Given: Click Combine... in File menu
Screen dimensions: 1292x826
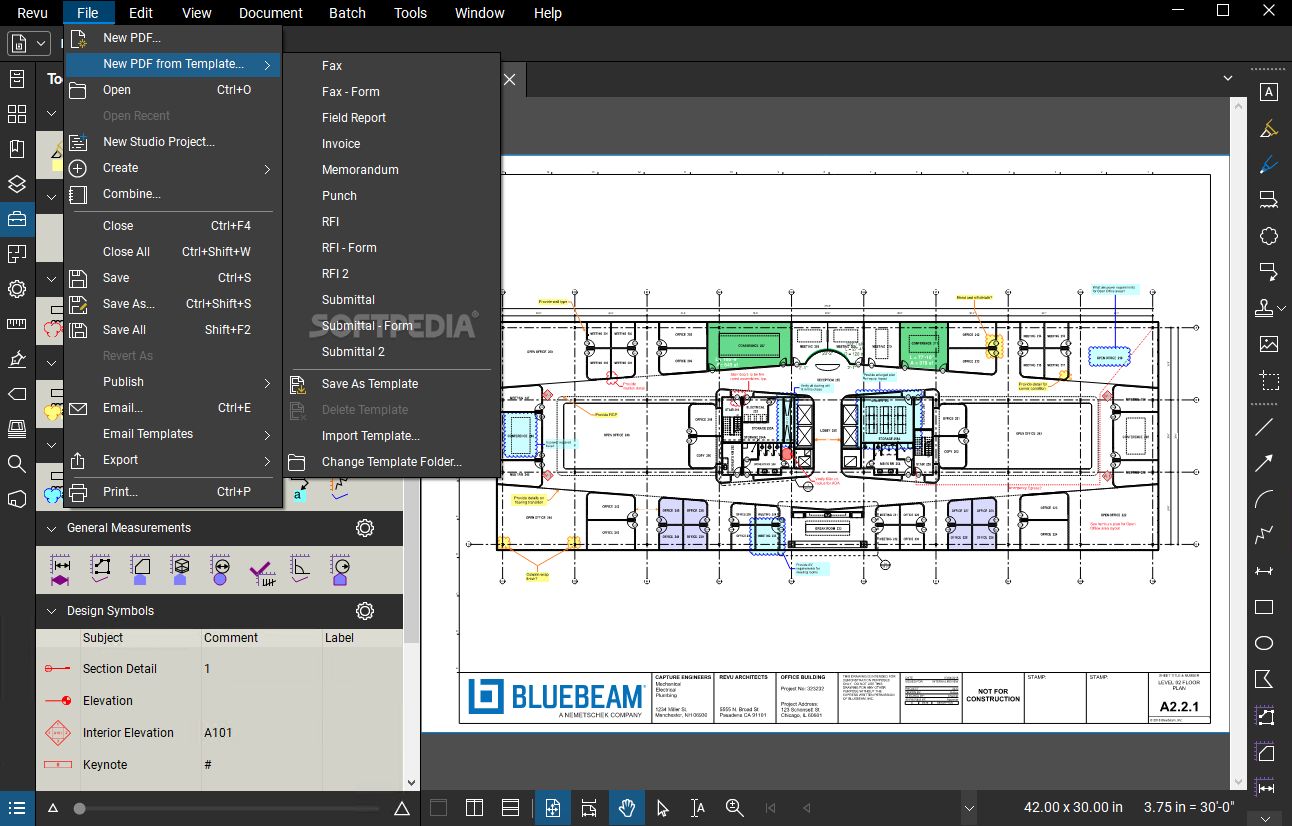Looking at the screenshot, I should (174, 194).
